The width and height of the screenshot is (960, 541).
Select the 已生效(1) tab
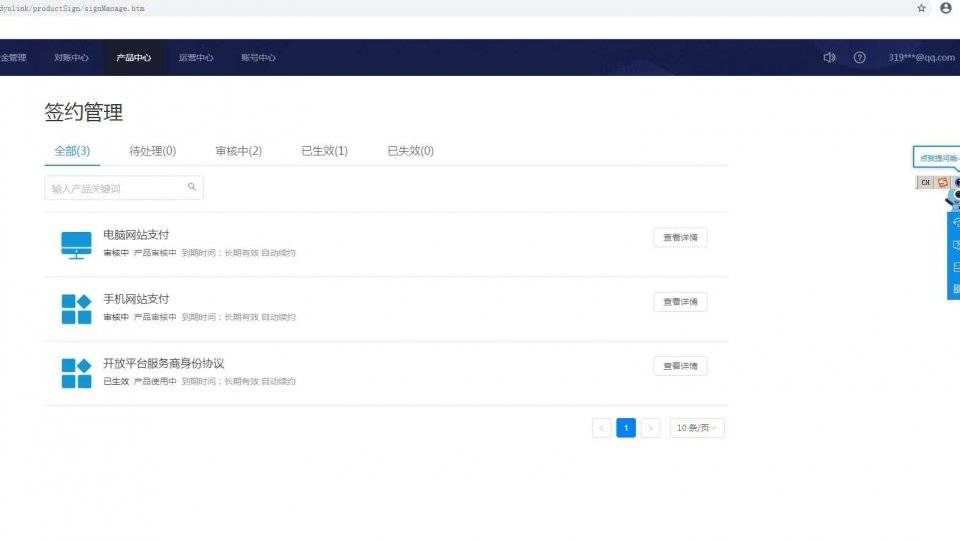[324, 151]
